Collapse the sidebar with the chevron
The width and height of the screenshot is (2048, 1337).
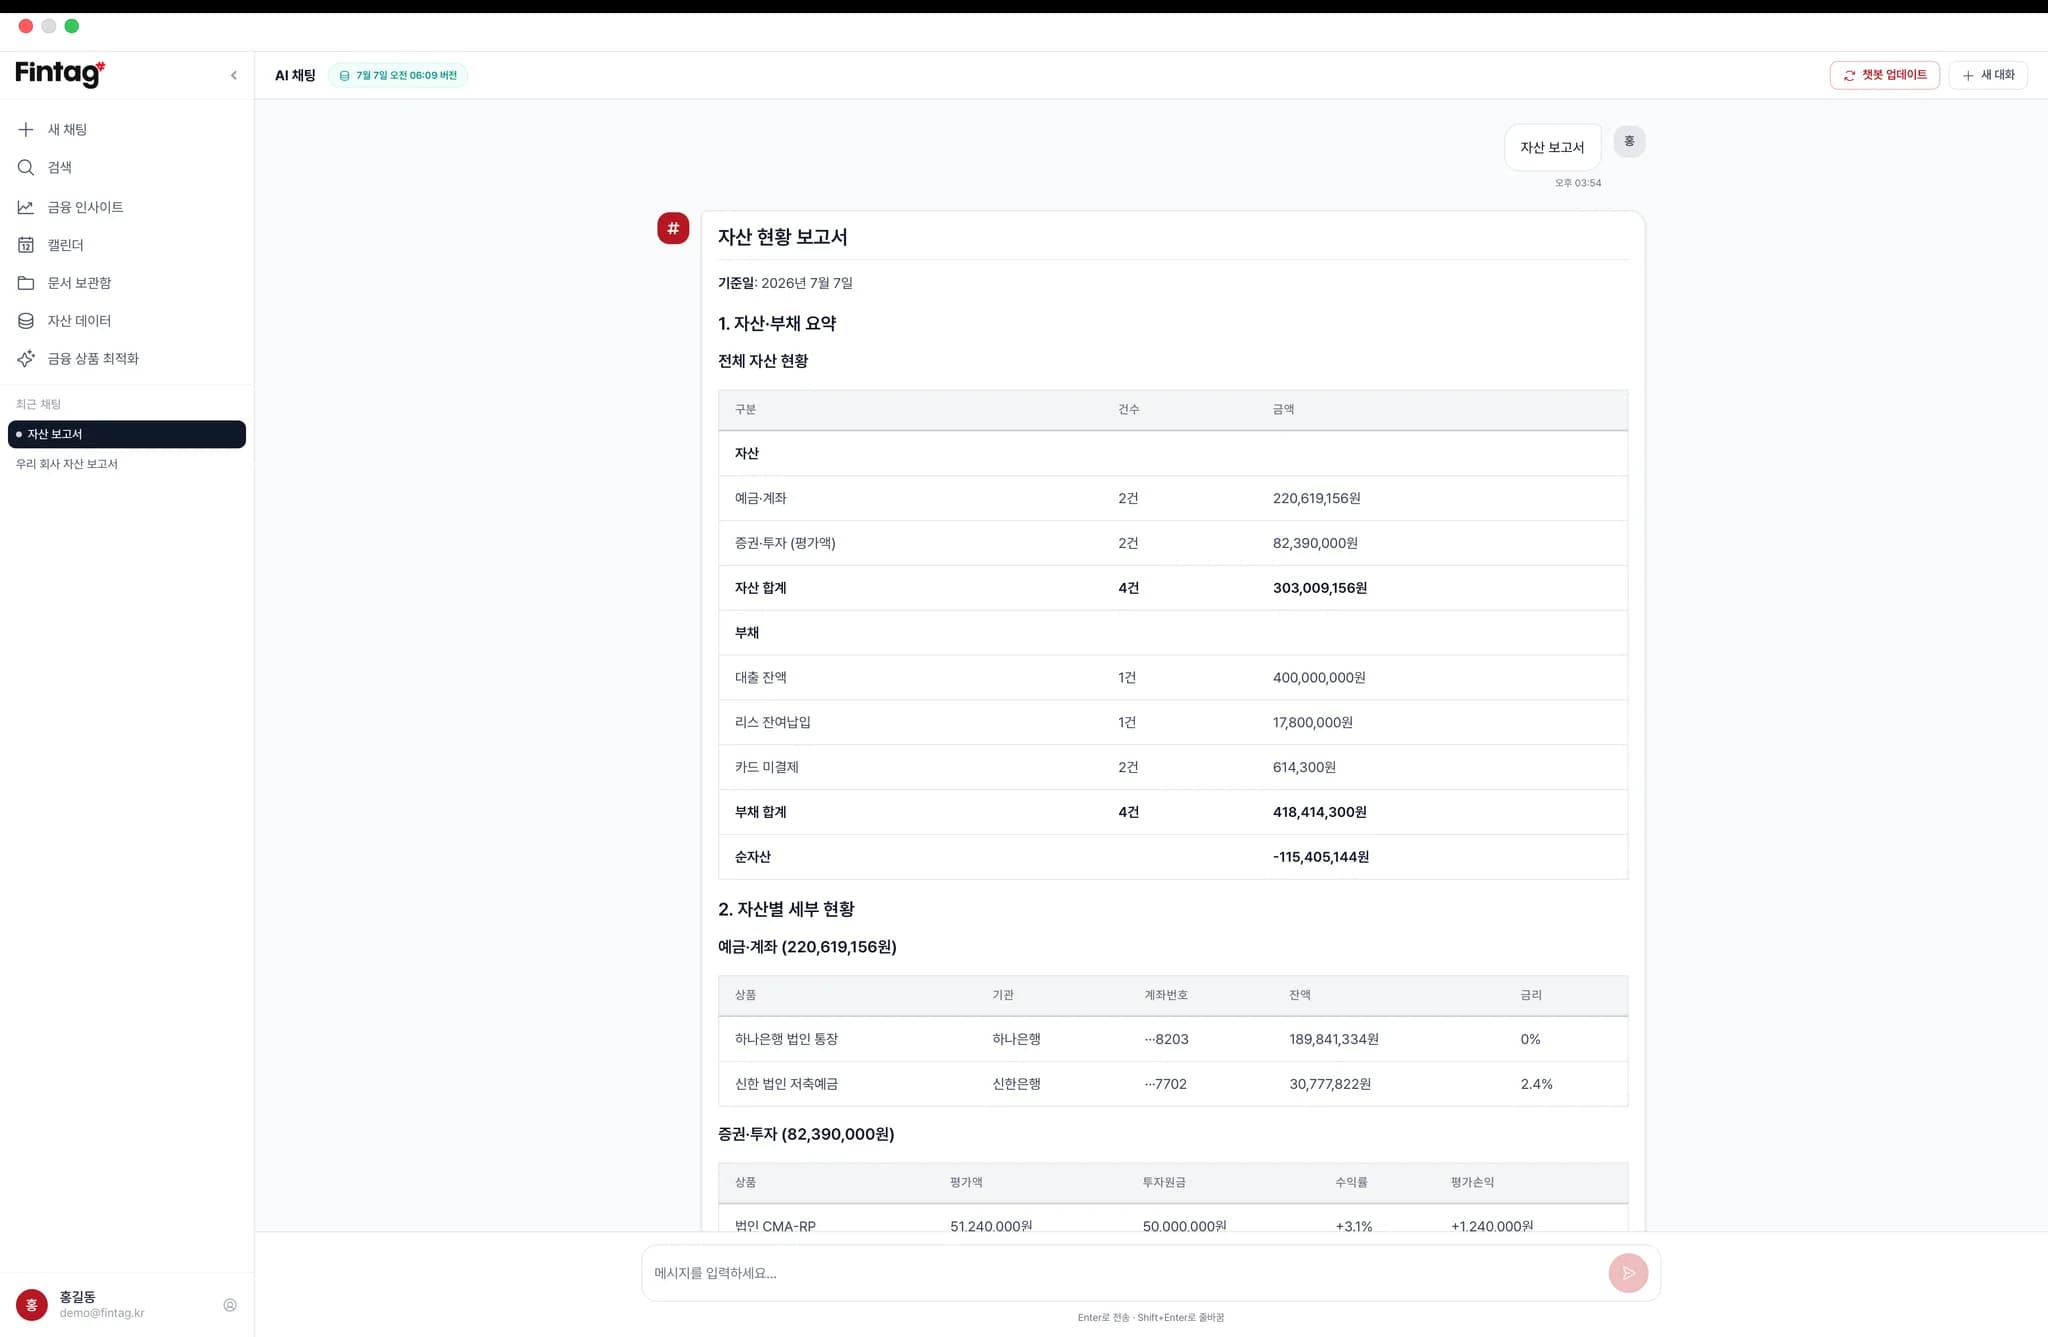234,75
